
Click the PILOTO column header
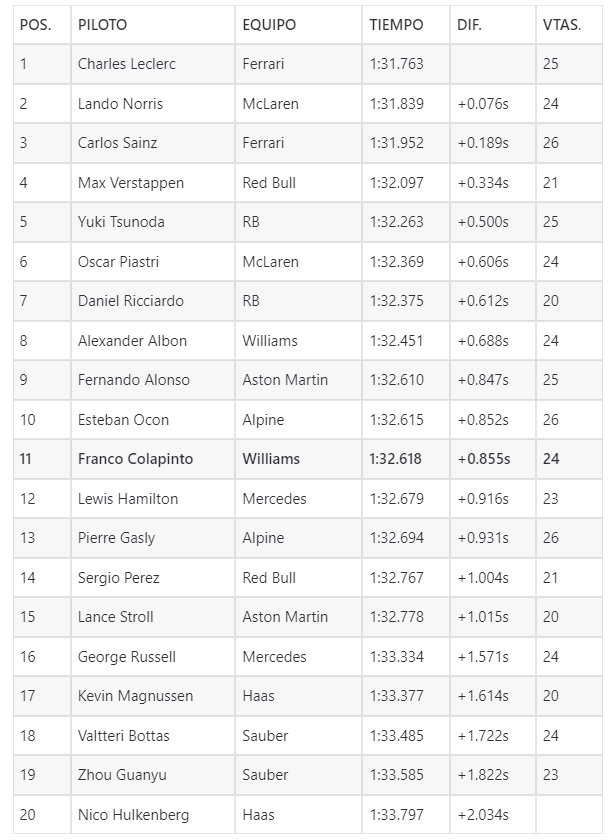[153, 25]
